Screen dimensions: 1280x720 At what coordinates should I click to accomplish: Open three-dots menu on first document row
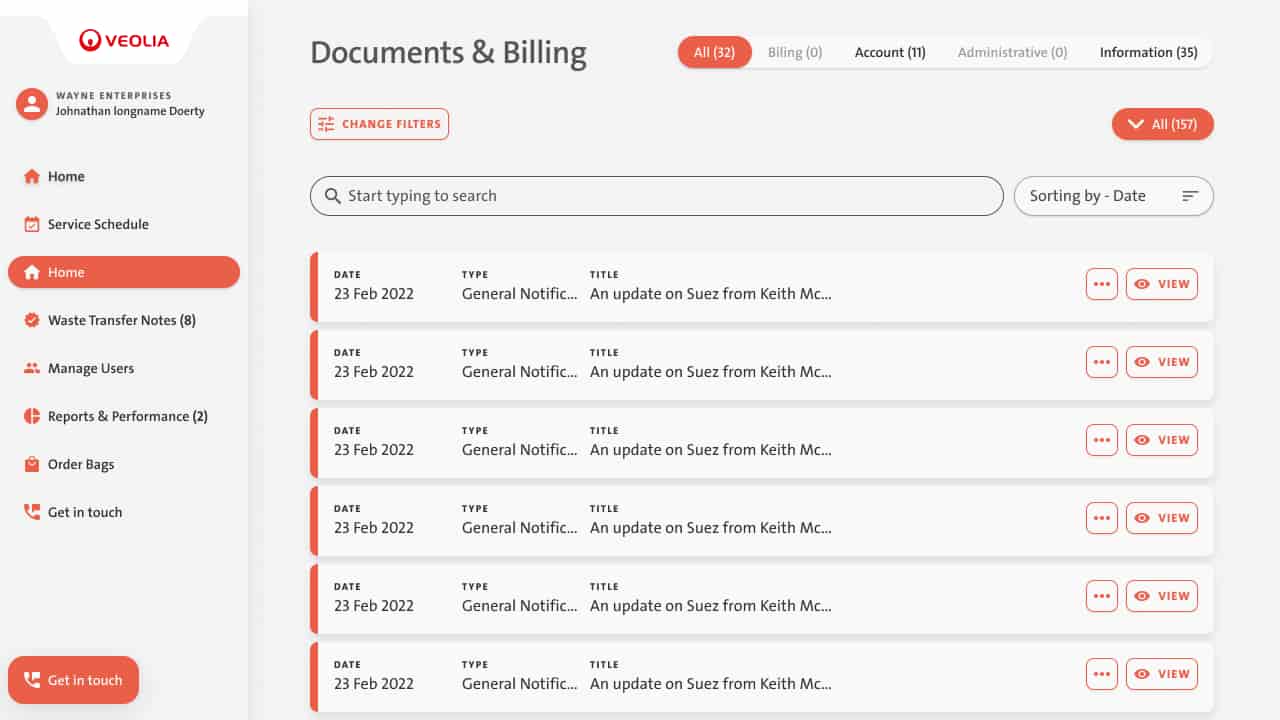[1101, 284]
